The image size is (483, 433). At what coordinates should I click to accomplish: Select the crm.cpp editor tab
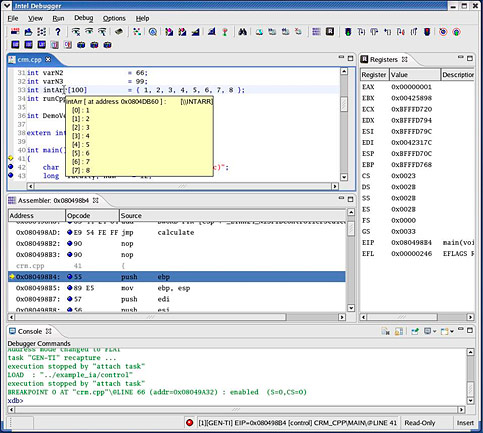(x=29, y=60)
